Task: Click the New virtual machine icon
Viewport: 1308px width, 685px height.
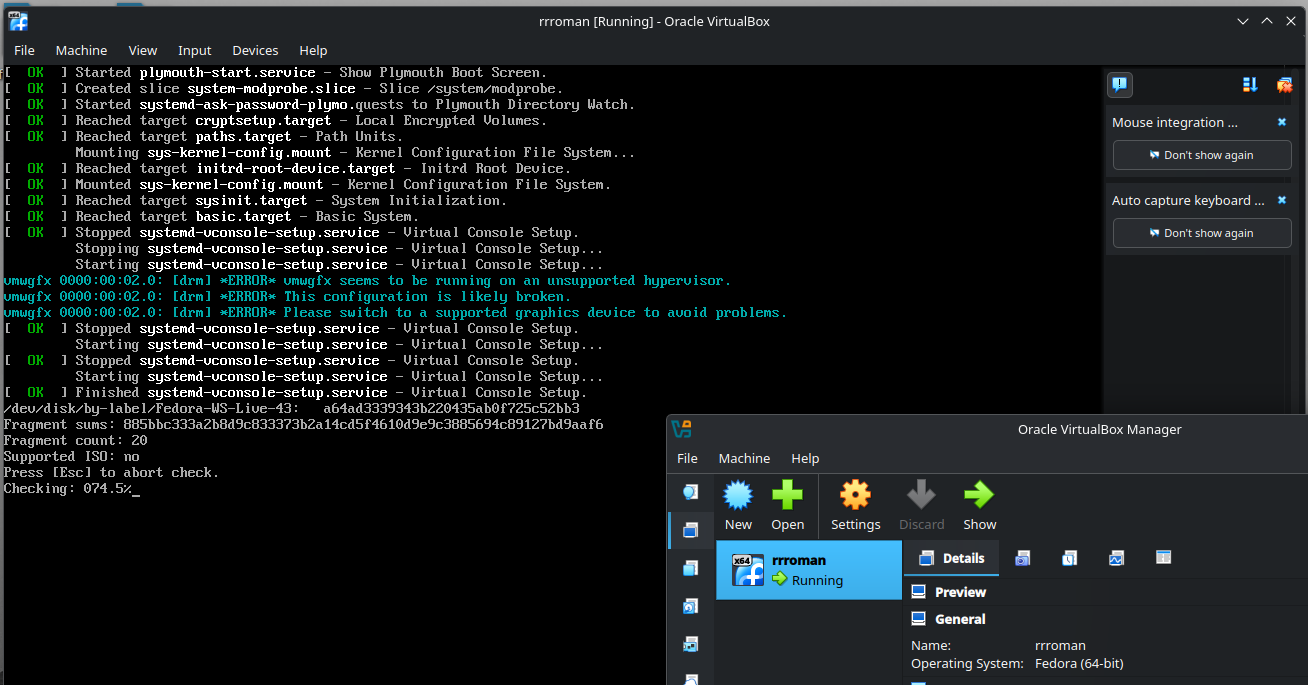Action: click(738, 505)
